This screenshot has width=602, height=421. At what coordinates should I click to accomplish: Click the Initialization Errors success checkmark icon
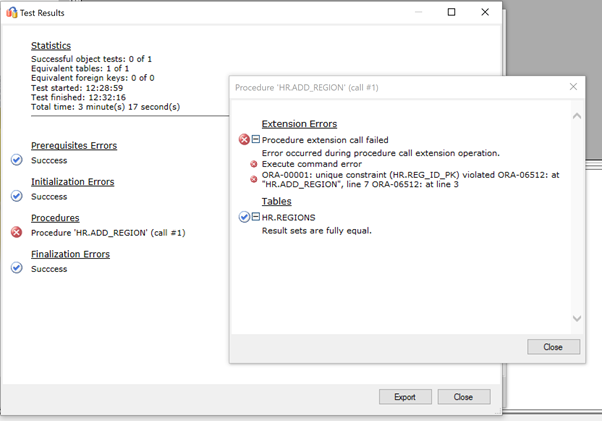tap(16, 196)
